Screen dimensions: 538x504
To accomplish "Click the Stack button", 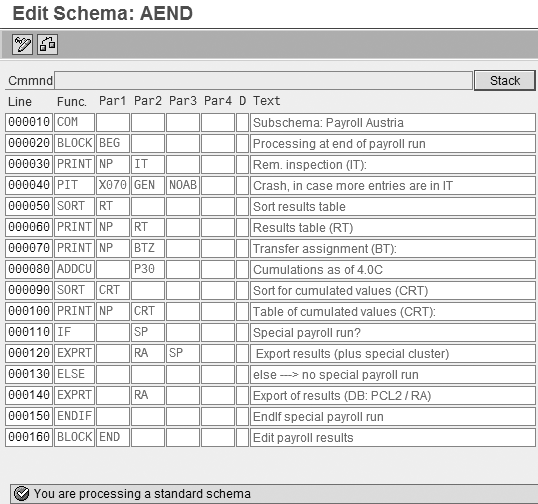I will pyautogui.click(x=505, y=81).
